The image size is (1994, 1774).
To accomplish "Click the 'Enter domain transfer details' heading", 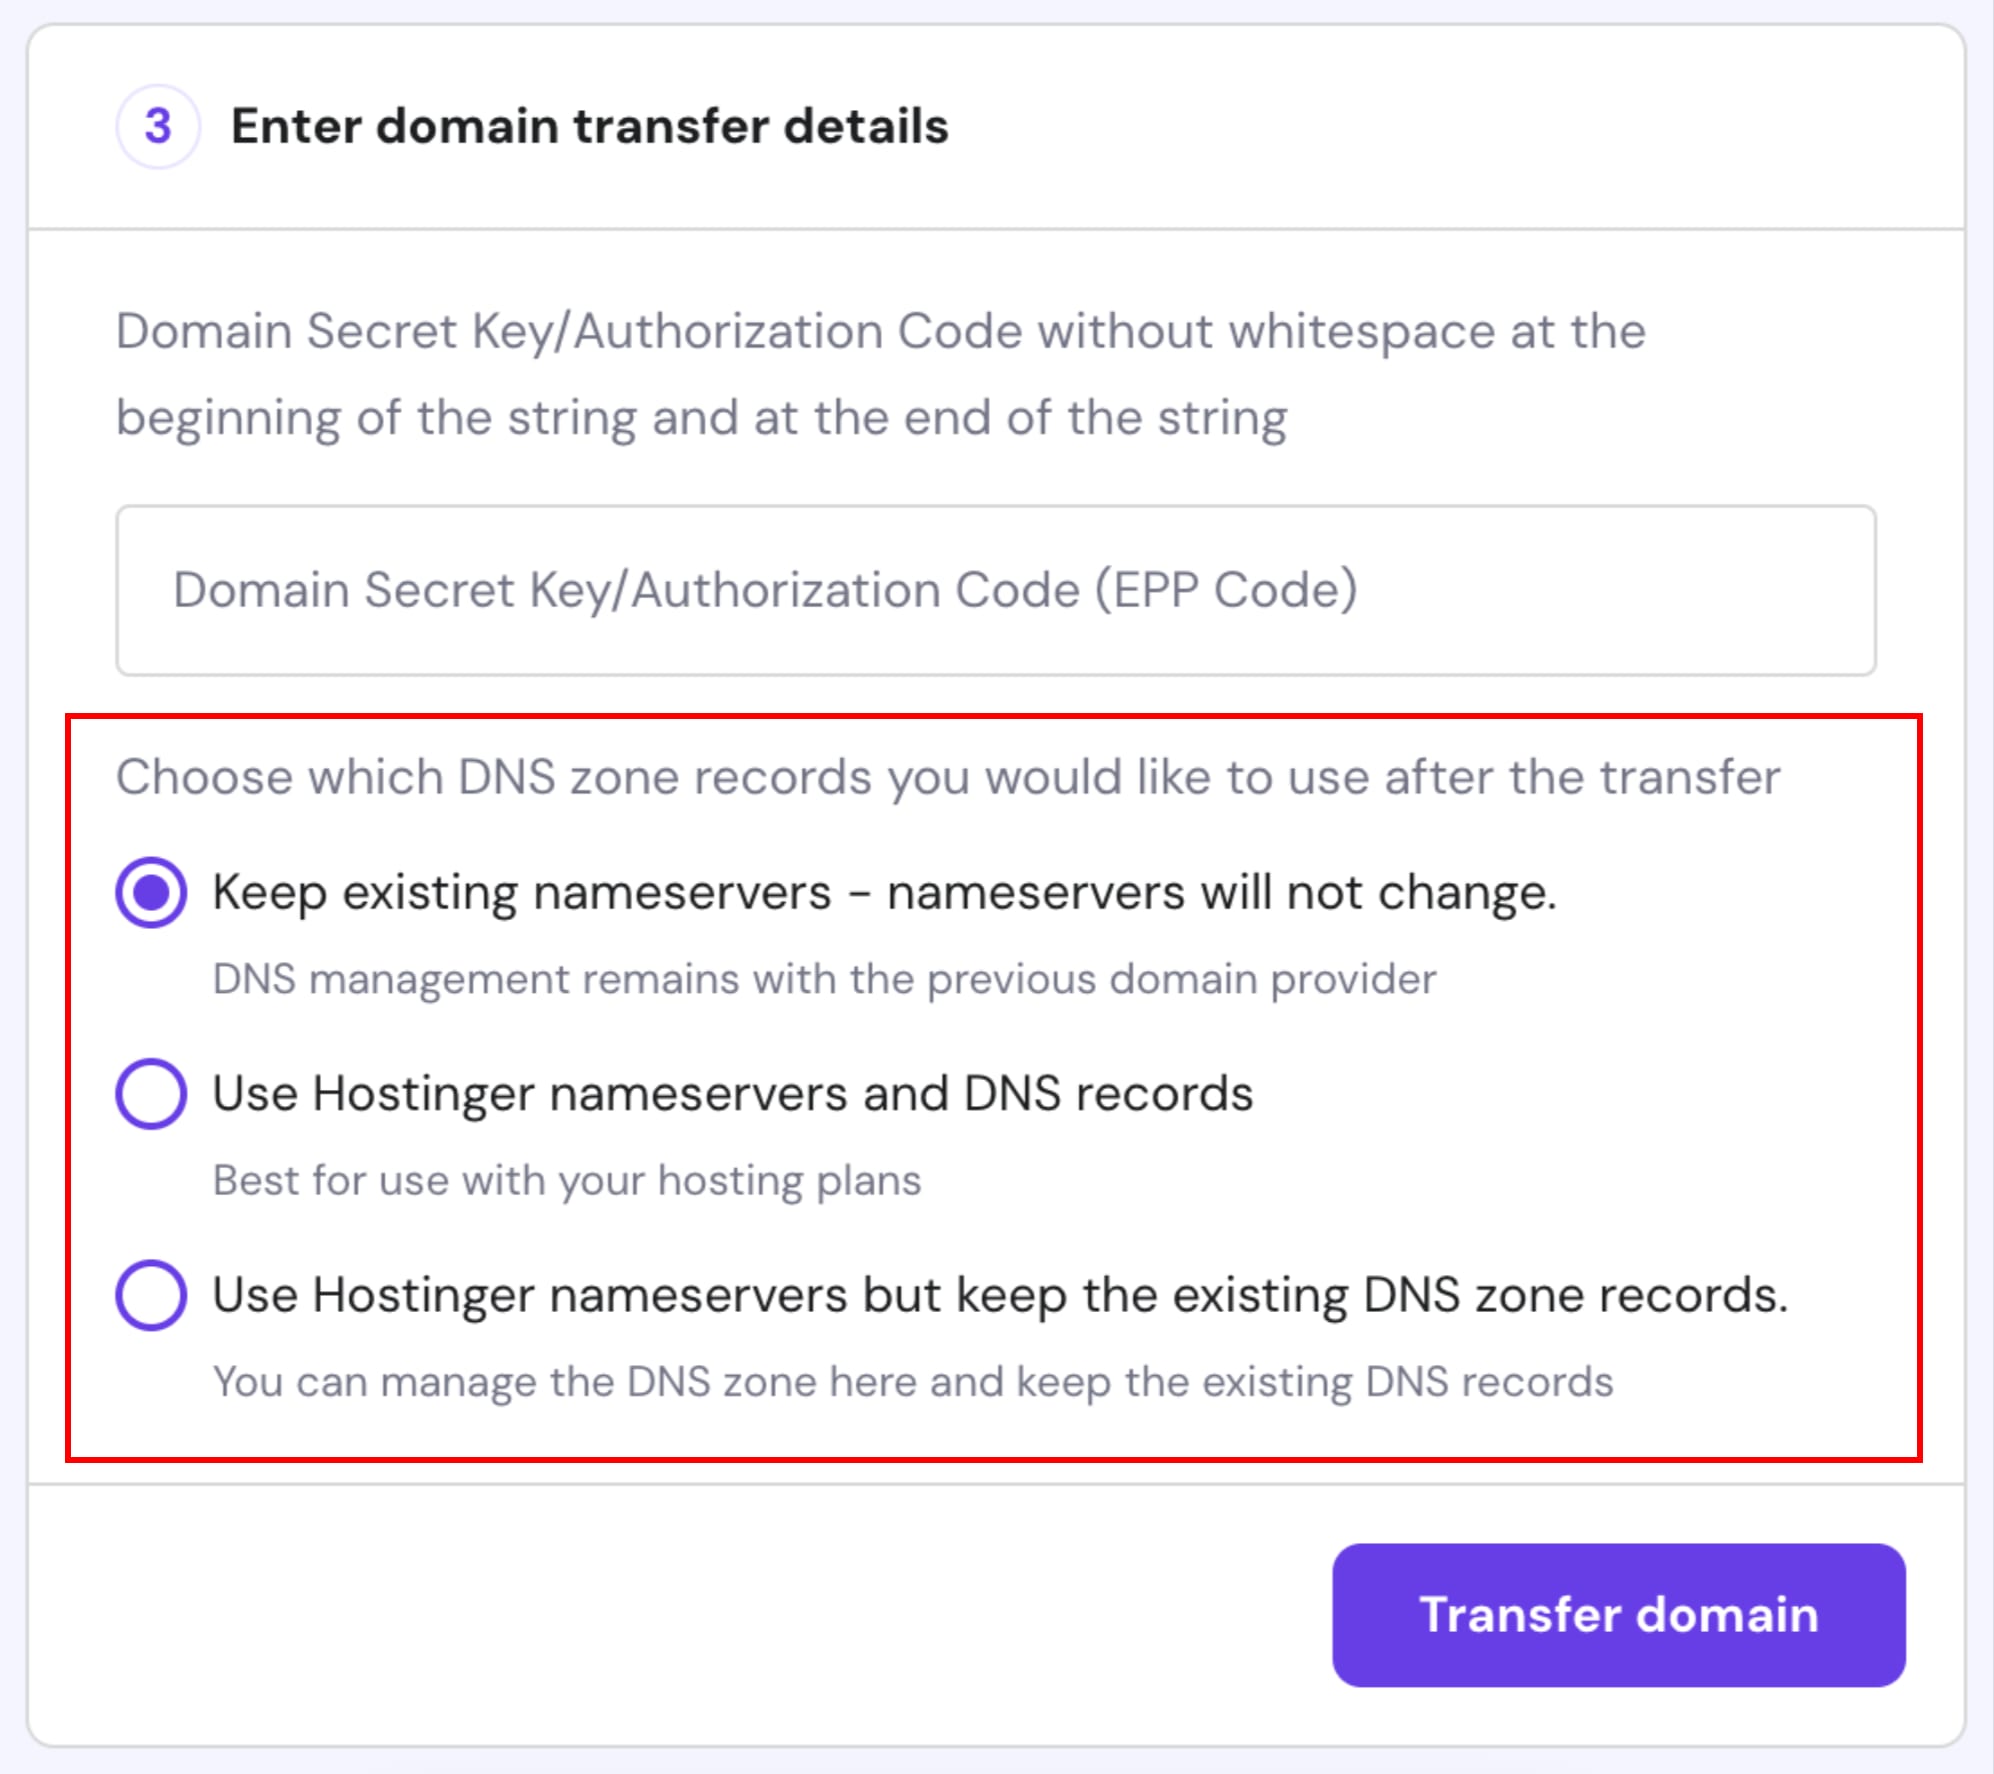I will pos(590,127).
